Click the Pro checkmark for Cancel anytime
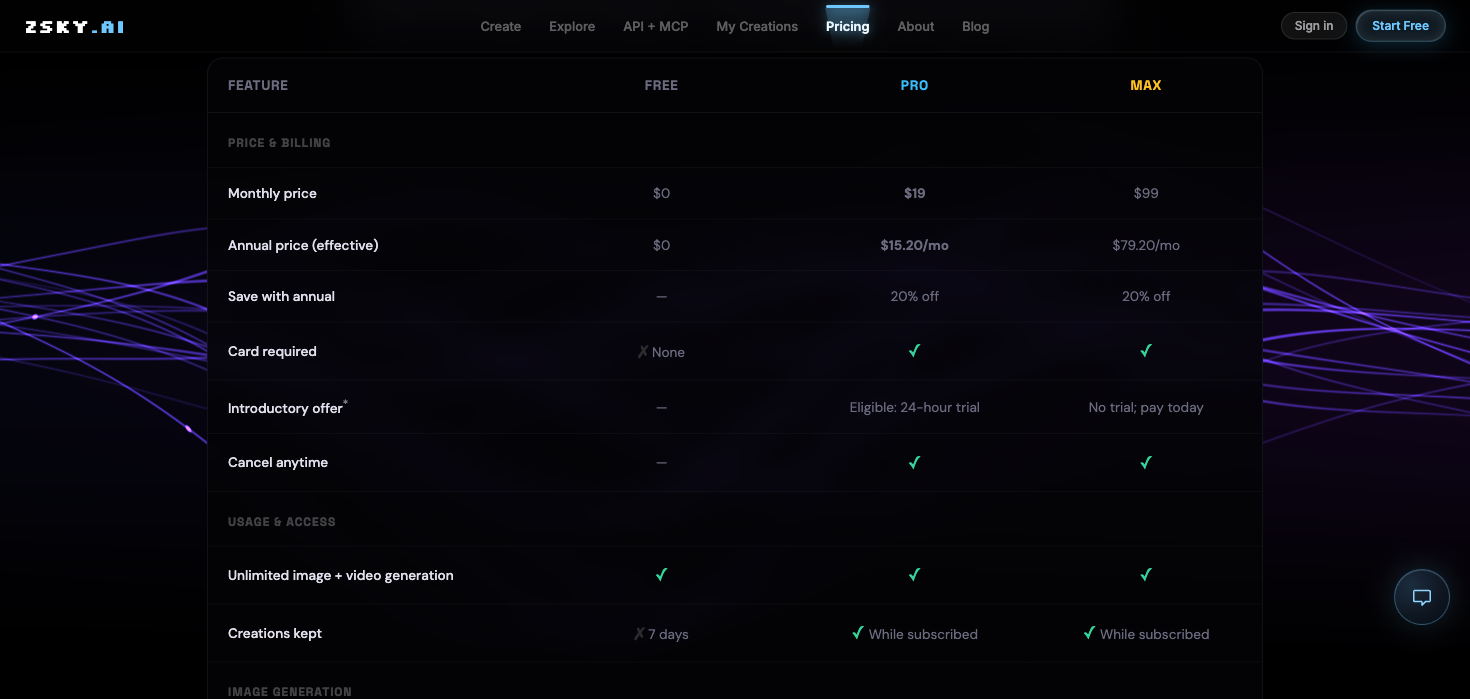This screenshot has width=1470, height=699. [x=914, y=463]
